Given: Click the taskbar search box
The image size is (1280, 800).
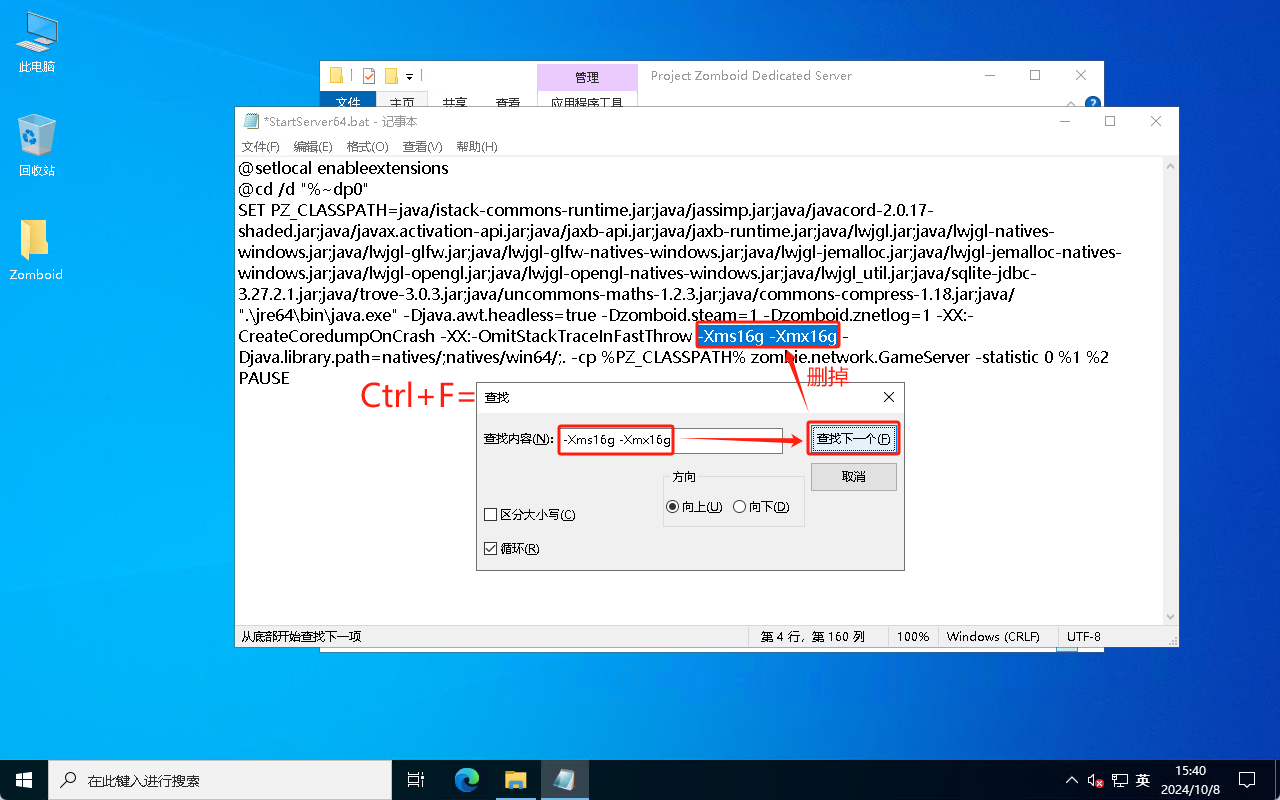Looking at the screenshot, I should (x=220, y=780).
